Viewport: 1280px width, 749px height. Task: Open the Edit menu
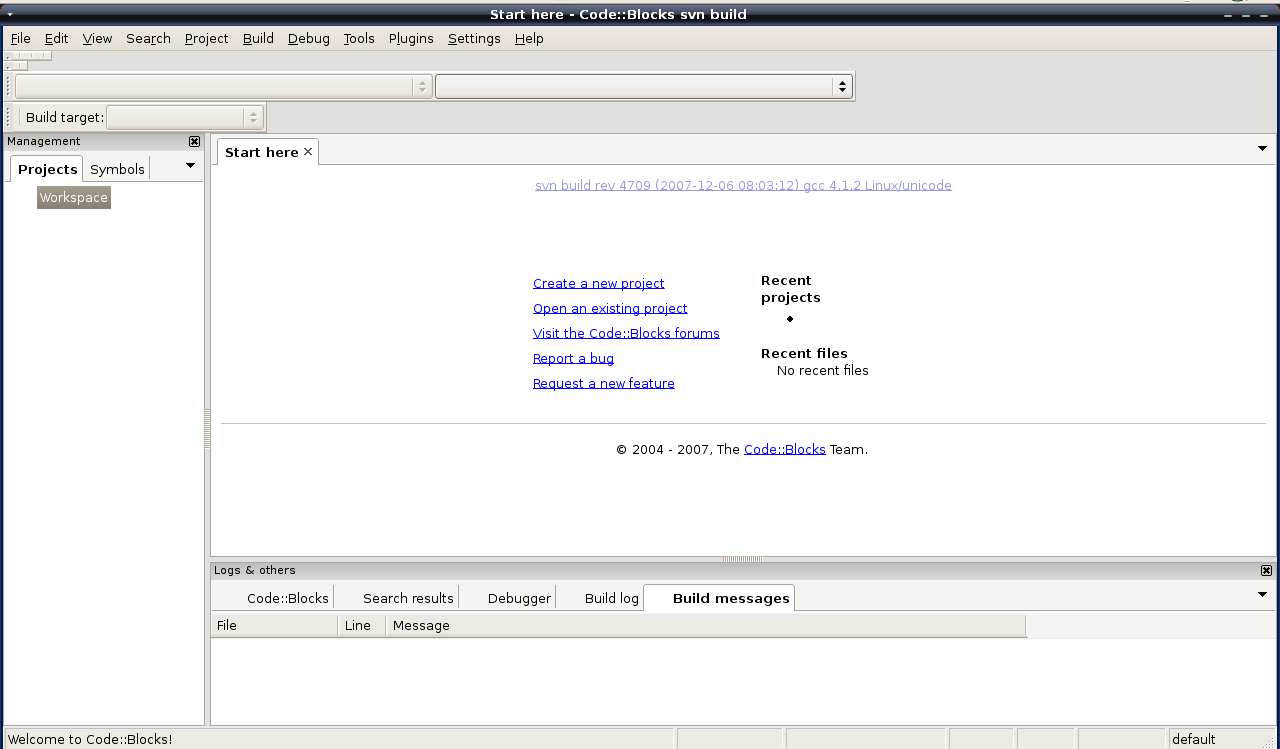click(x=56, y=38)
